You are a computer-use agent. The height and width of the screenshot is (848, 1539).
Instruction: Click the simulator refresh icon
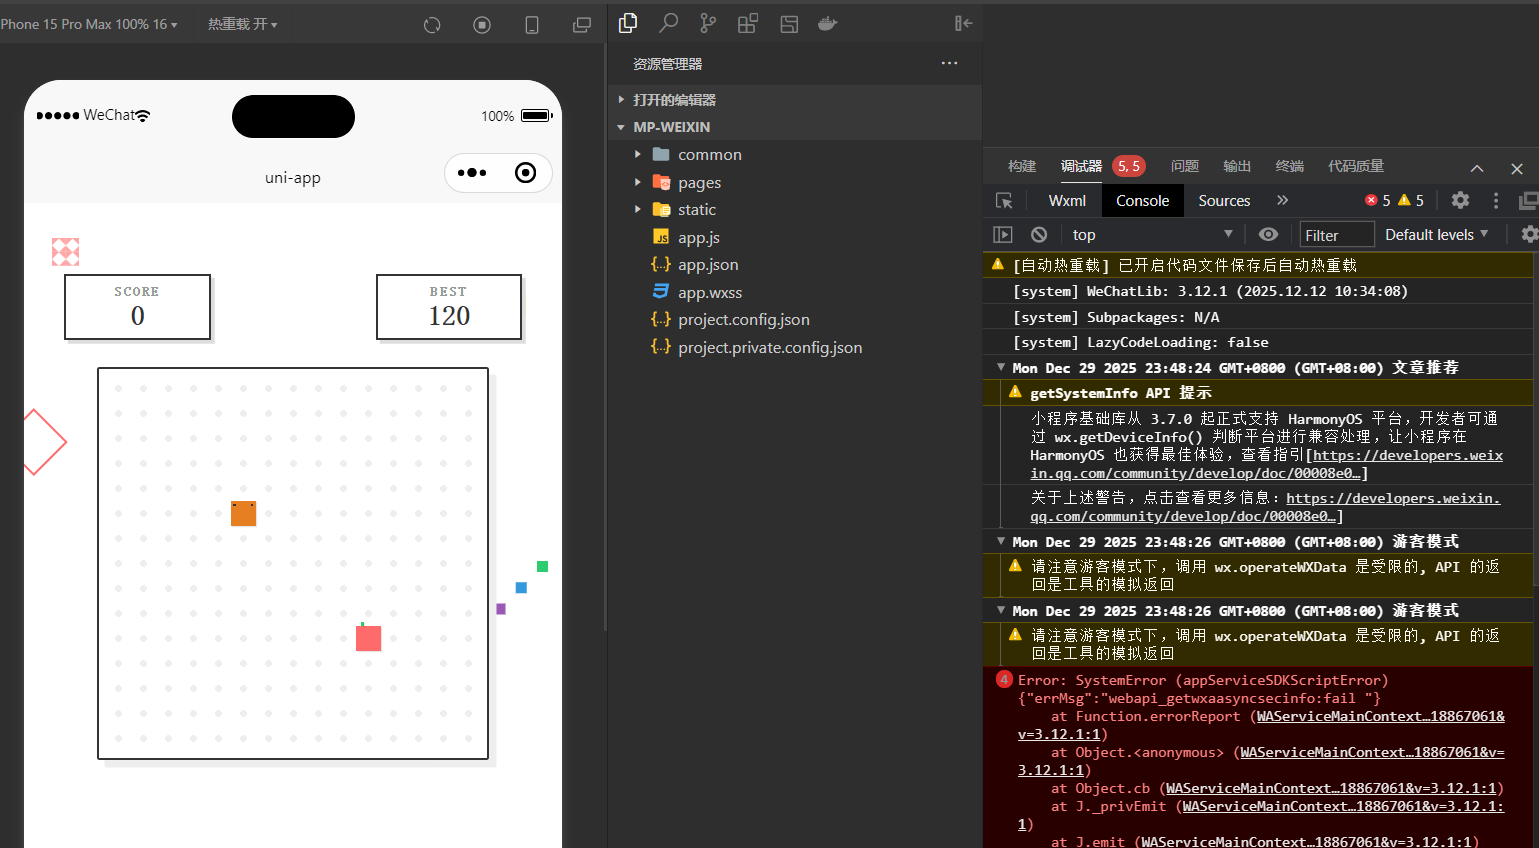point(432,25)
